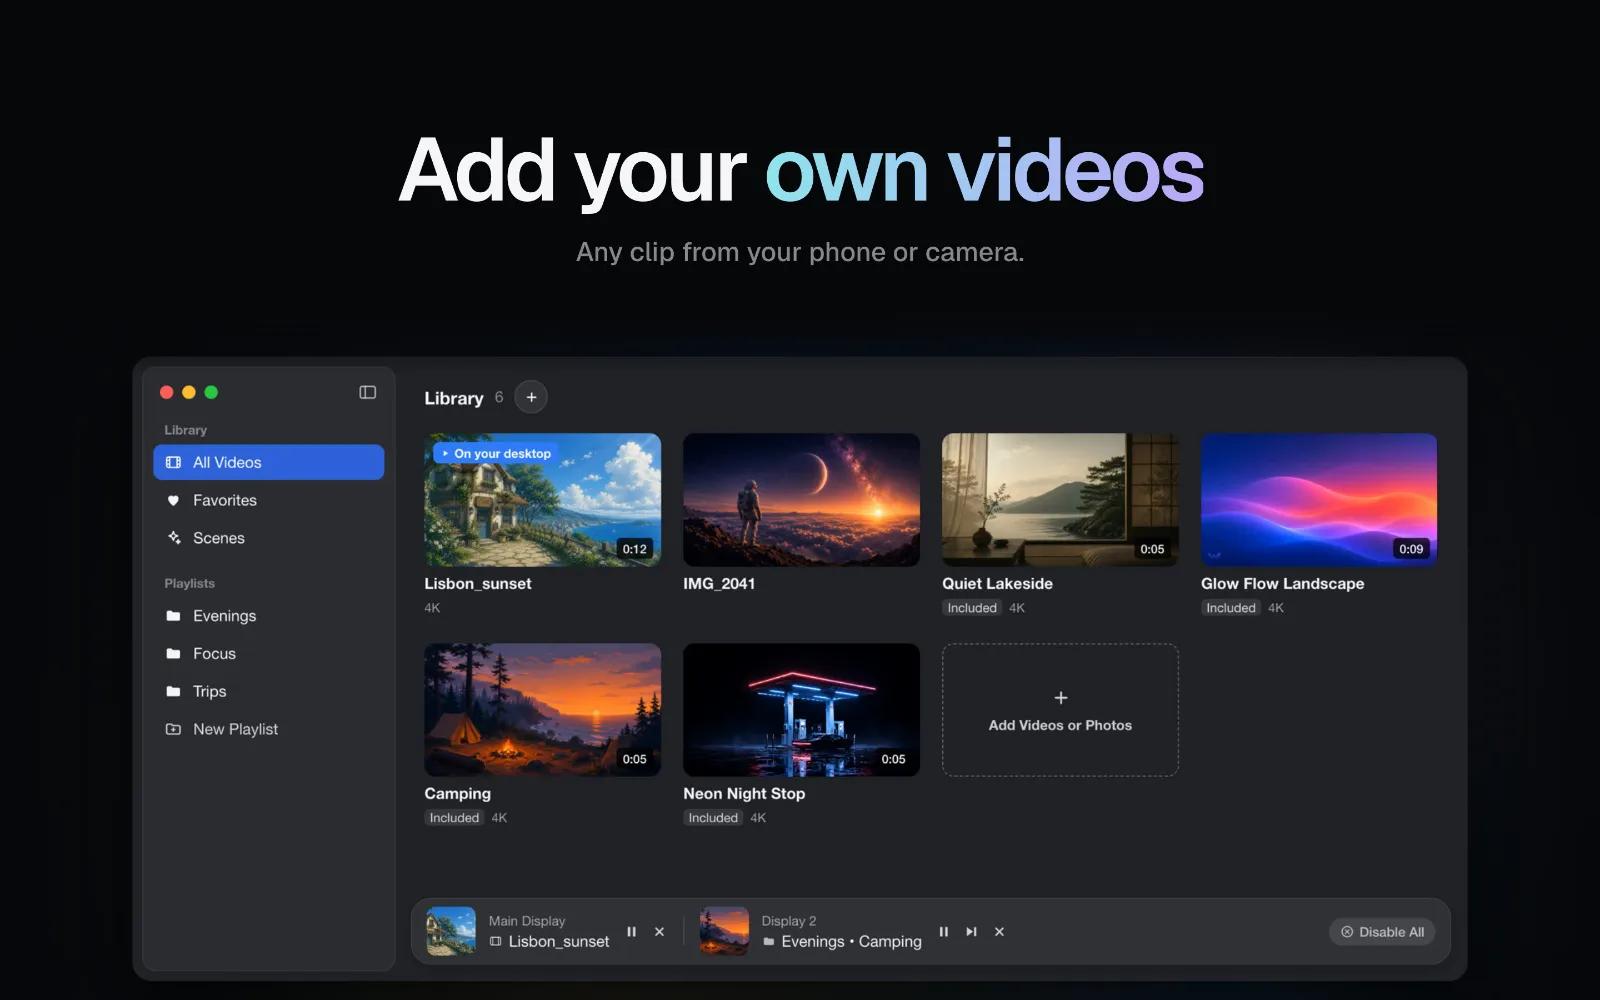
Task: Stop the Display 2 wallpaper with the X icon
Action: point(999,931)
